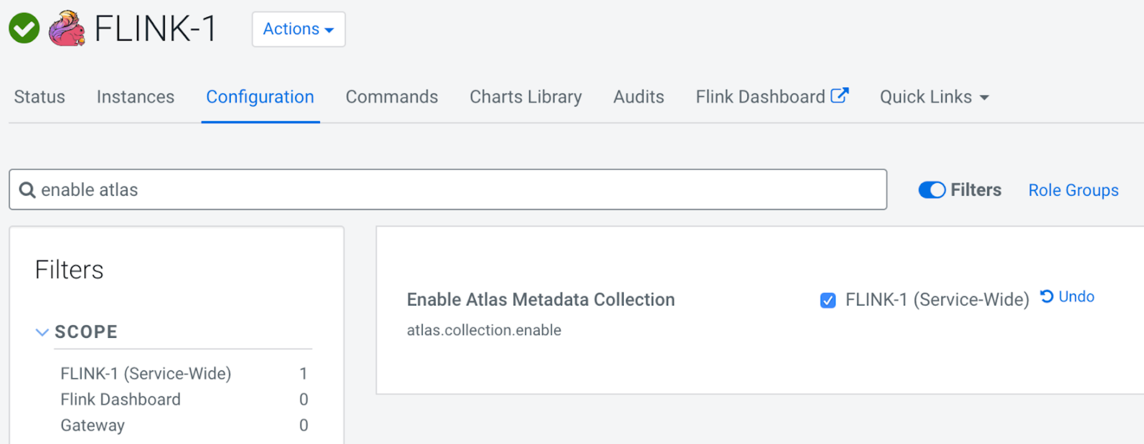Click the Undo arrow icon
Image resolution: width=1144 pixels, height=444 pixels.
point(1046,297)
